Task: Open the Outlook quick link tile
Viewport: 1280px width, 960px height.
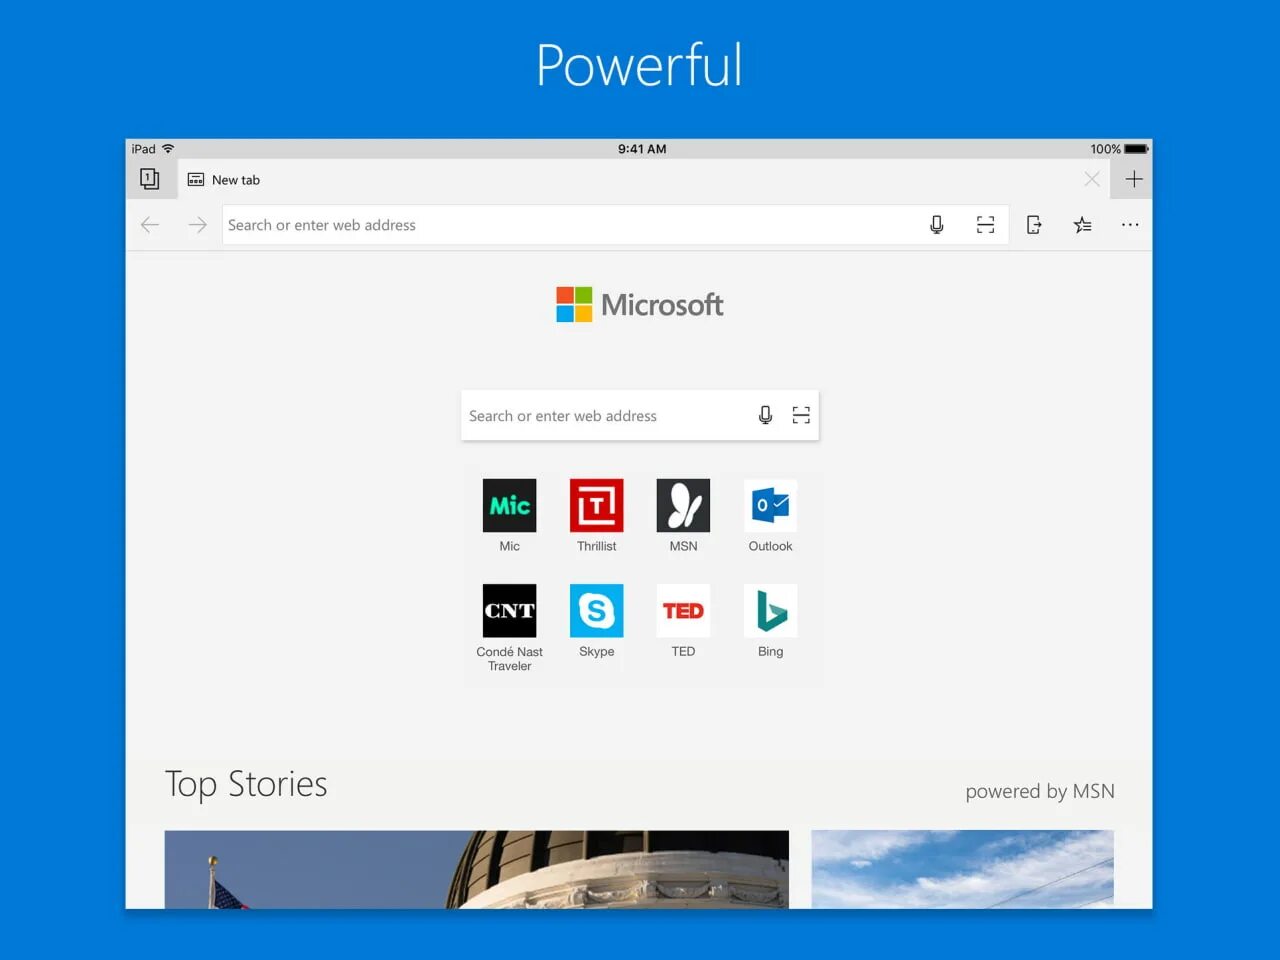Action: (x=770, y=505)
